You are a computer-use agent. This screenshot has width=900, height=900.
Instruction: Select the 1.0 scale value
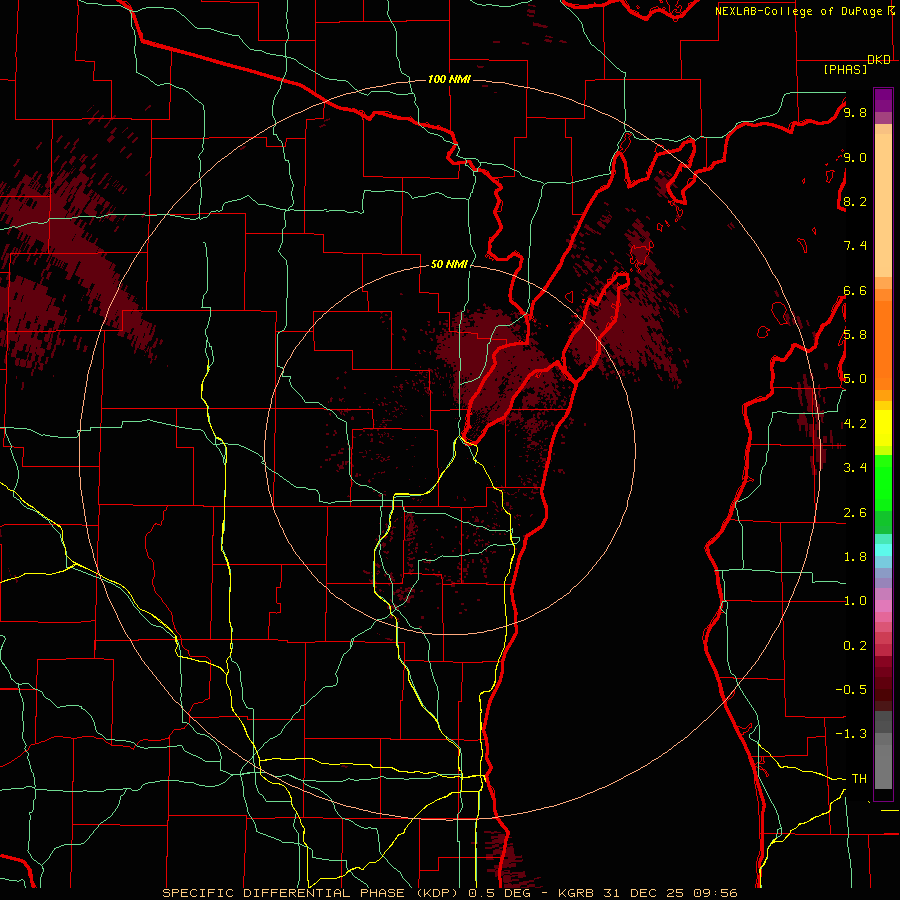855,601
